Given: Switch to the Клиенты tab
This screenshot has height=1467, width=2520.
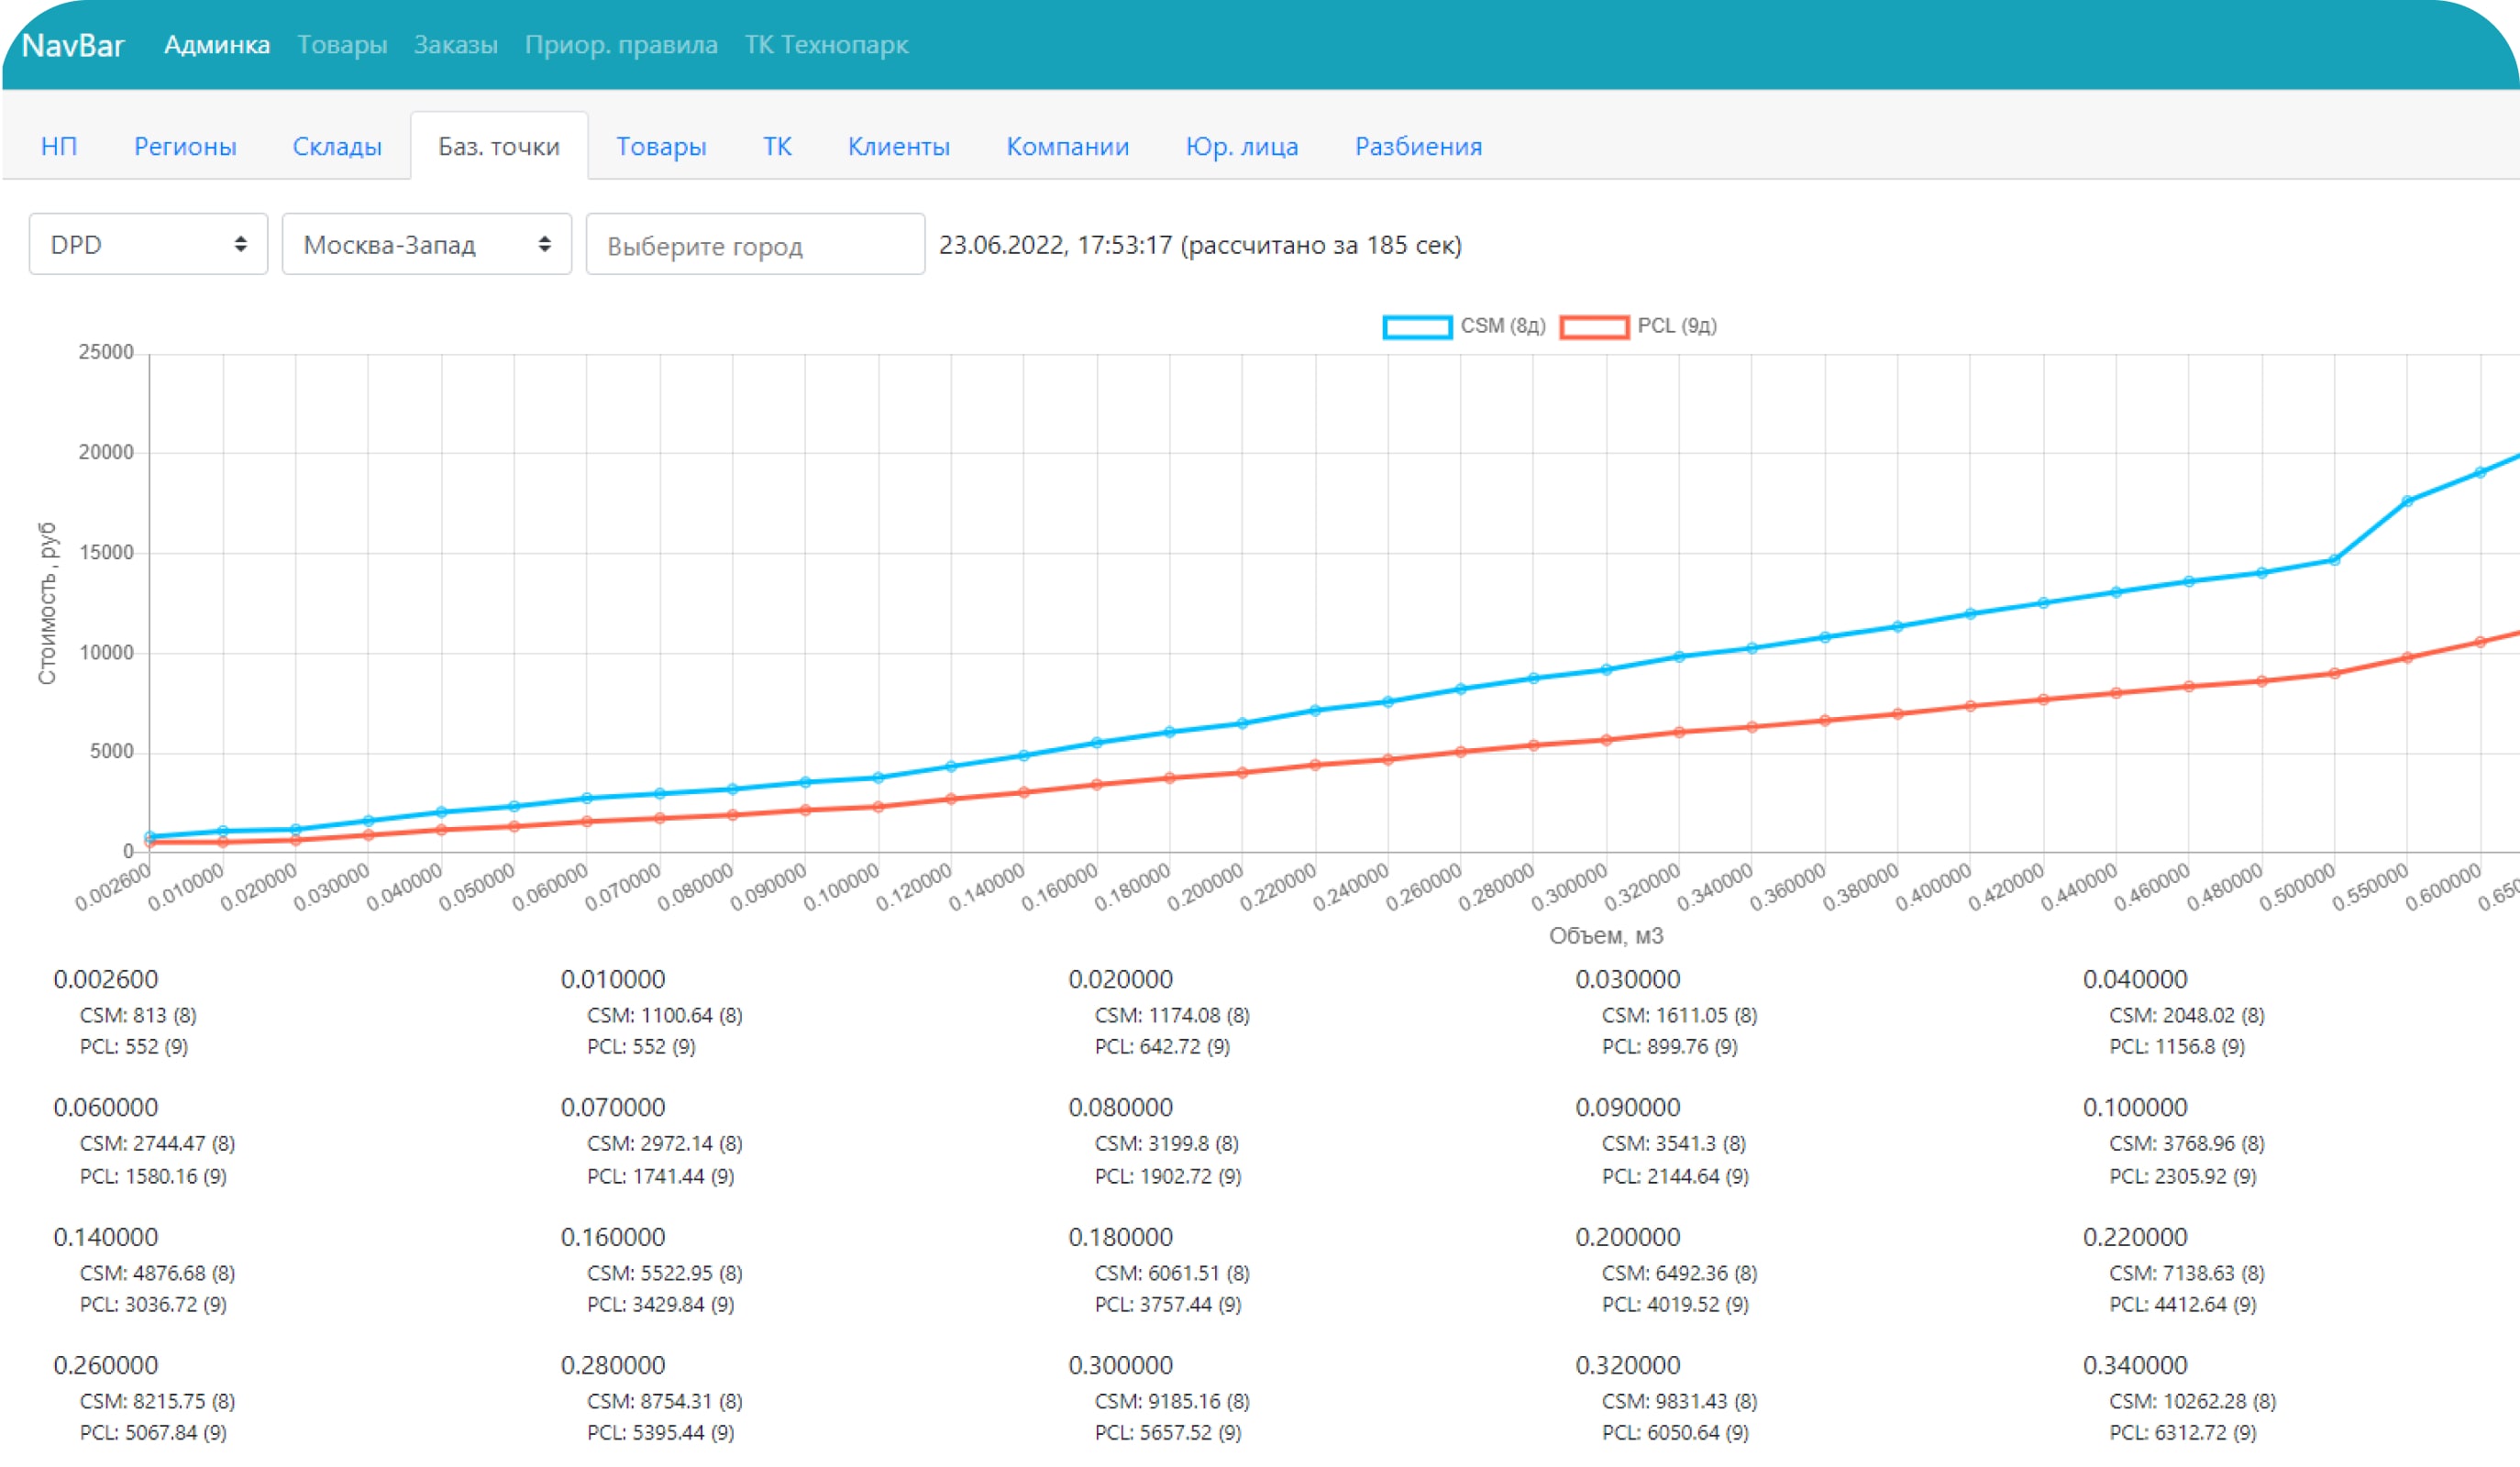Looking at the screenshot, I should 898,146.
